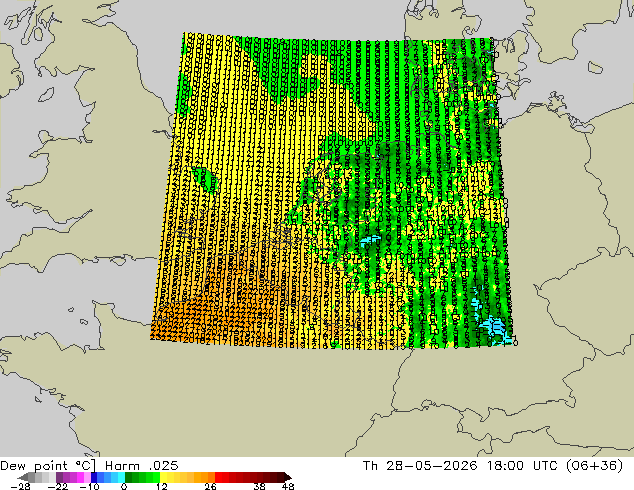
Task: Click the '-28' legend minimum value label
Action: [x=20, y=486]
